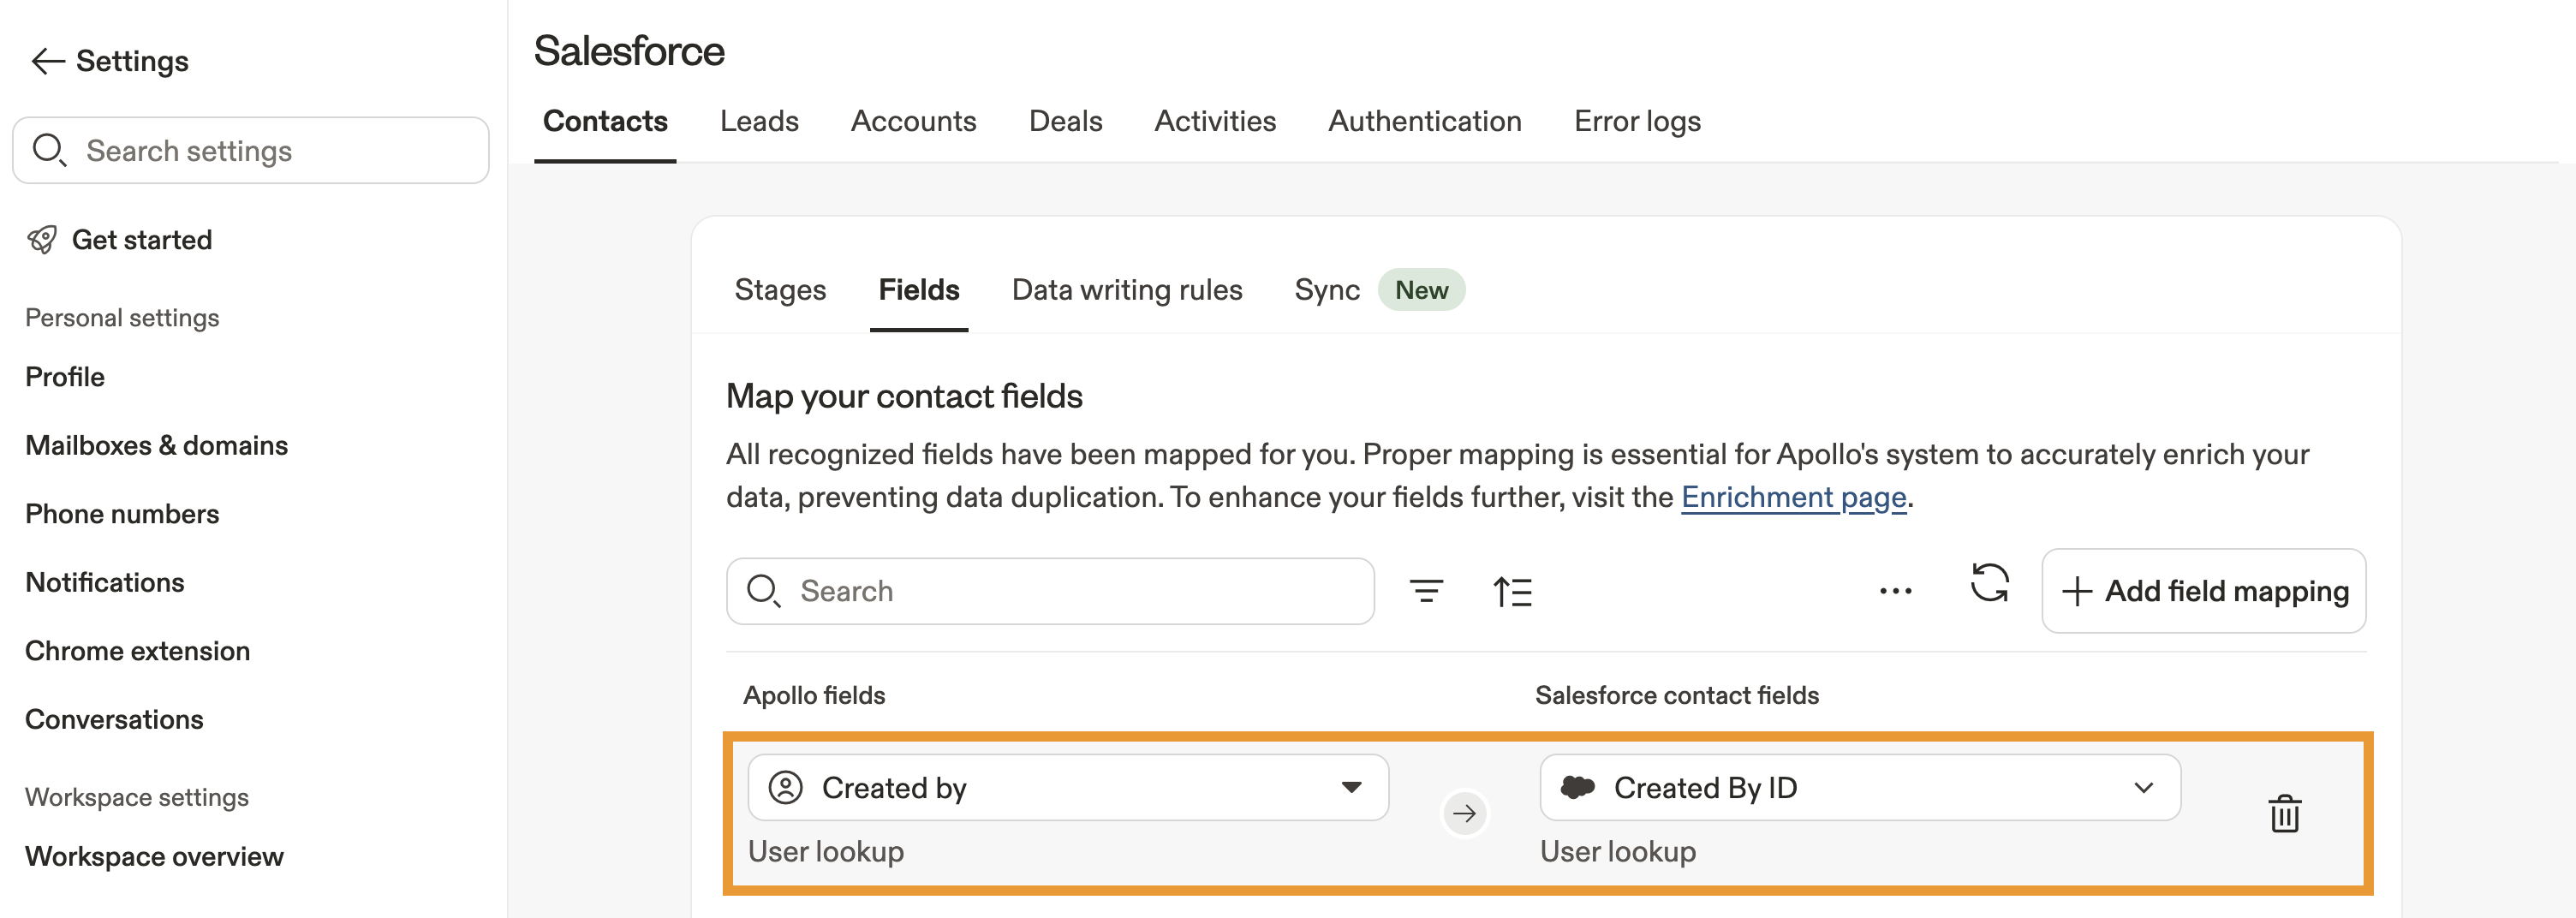Click the field mapping Search box
This screenshot has width=2576, height=918.
[1050, 591]
